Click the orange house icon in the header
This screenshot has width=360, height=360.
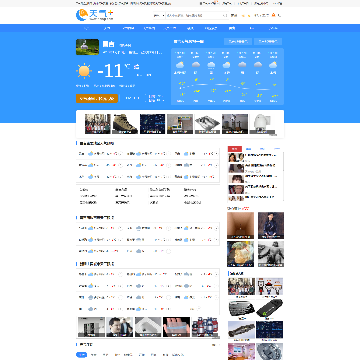(274, 15)
